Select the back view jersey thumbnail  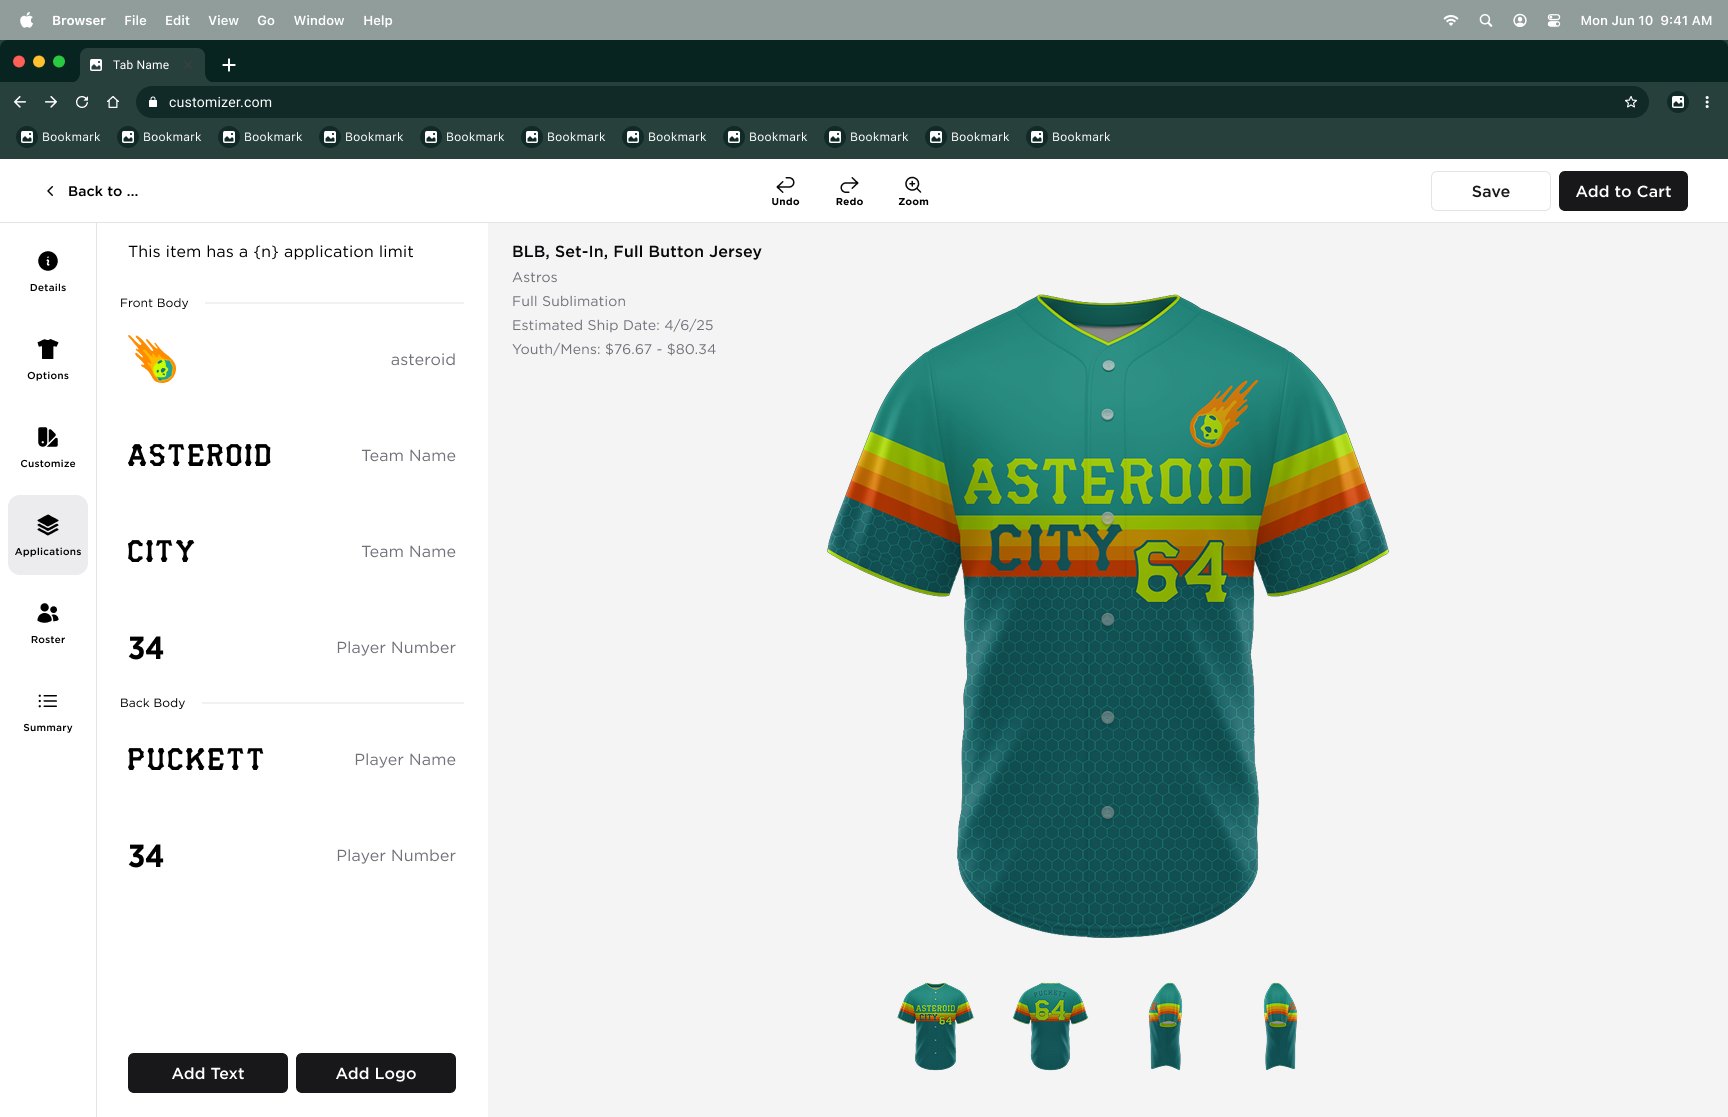[x=1050, y=1026]
